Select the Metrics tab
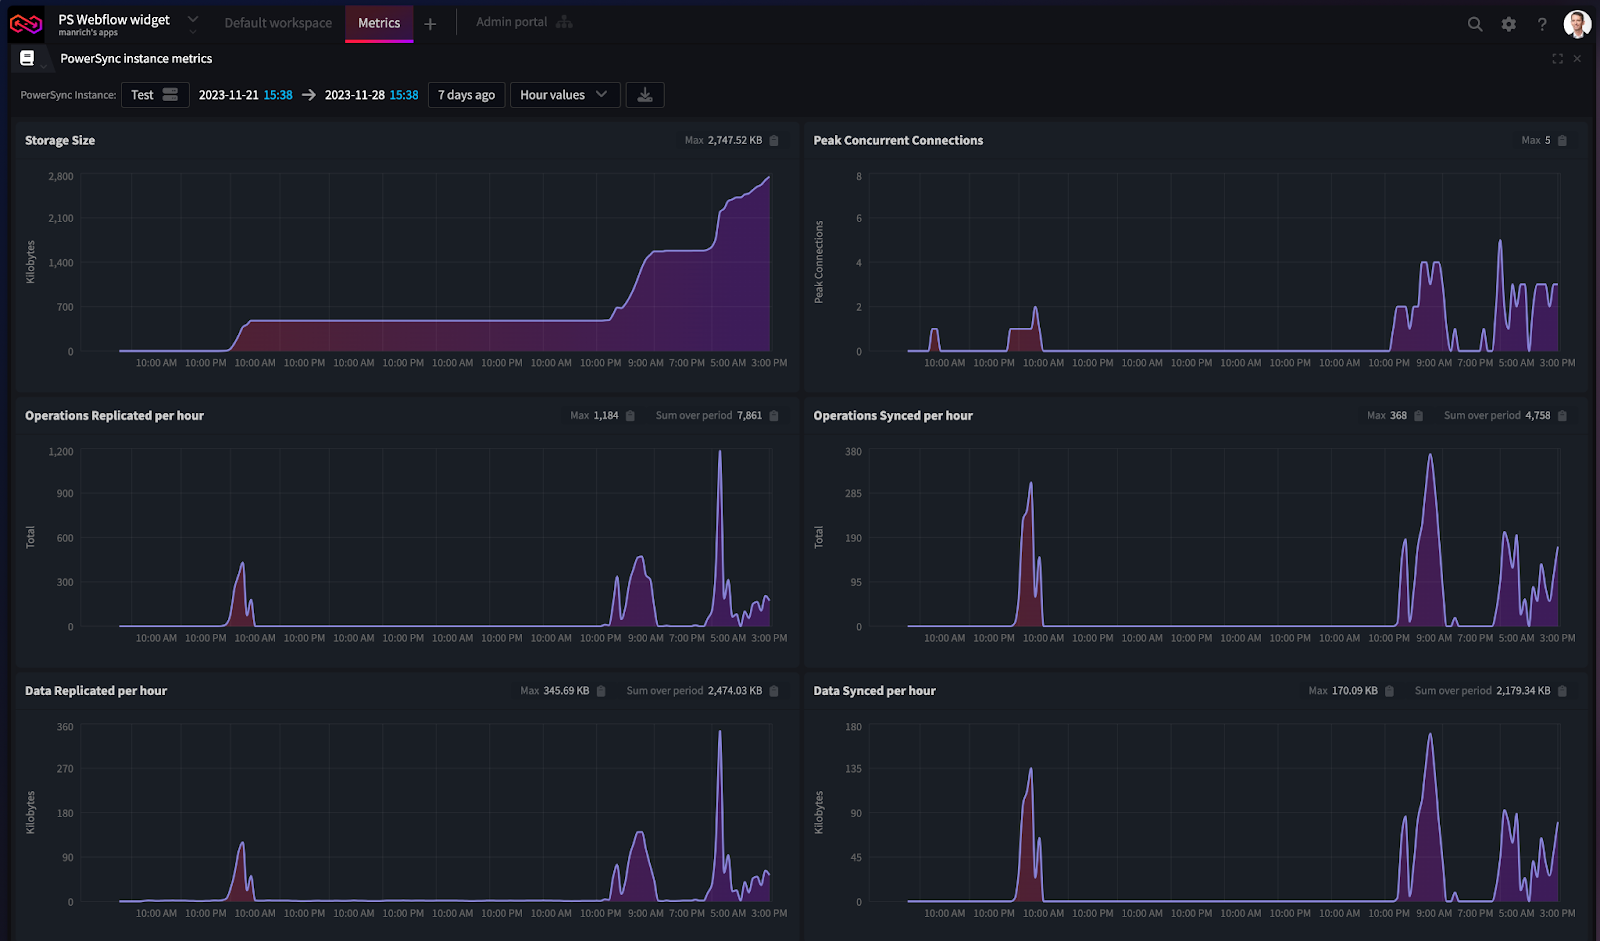Image resolution: width=1600 pixels, height=941 pixels. point(379,23)
